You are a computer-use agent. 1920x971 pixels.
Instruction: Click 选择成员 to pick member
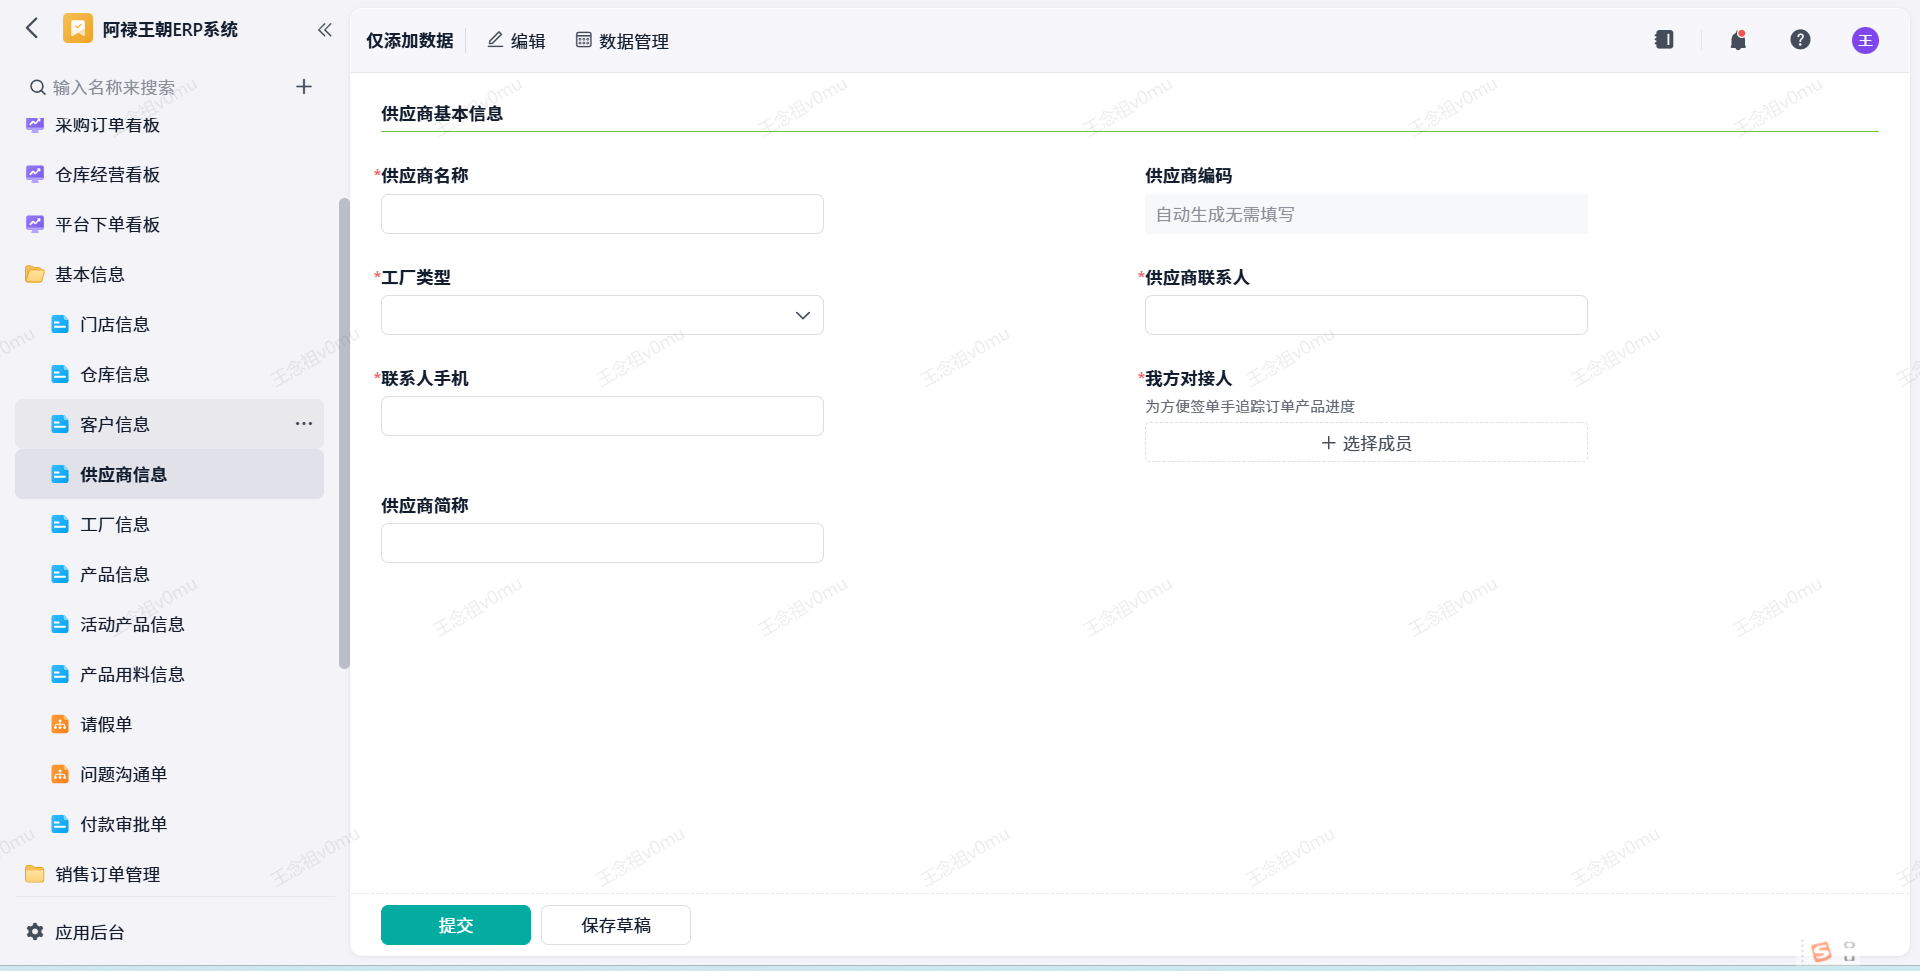(x=1366, y=442)
